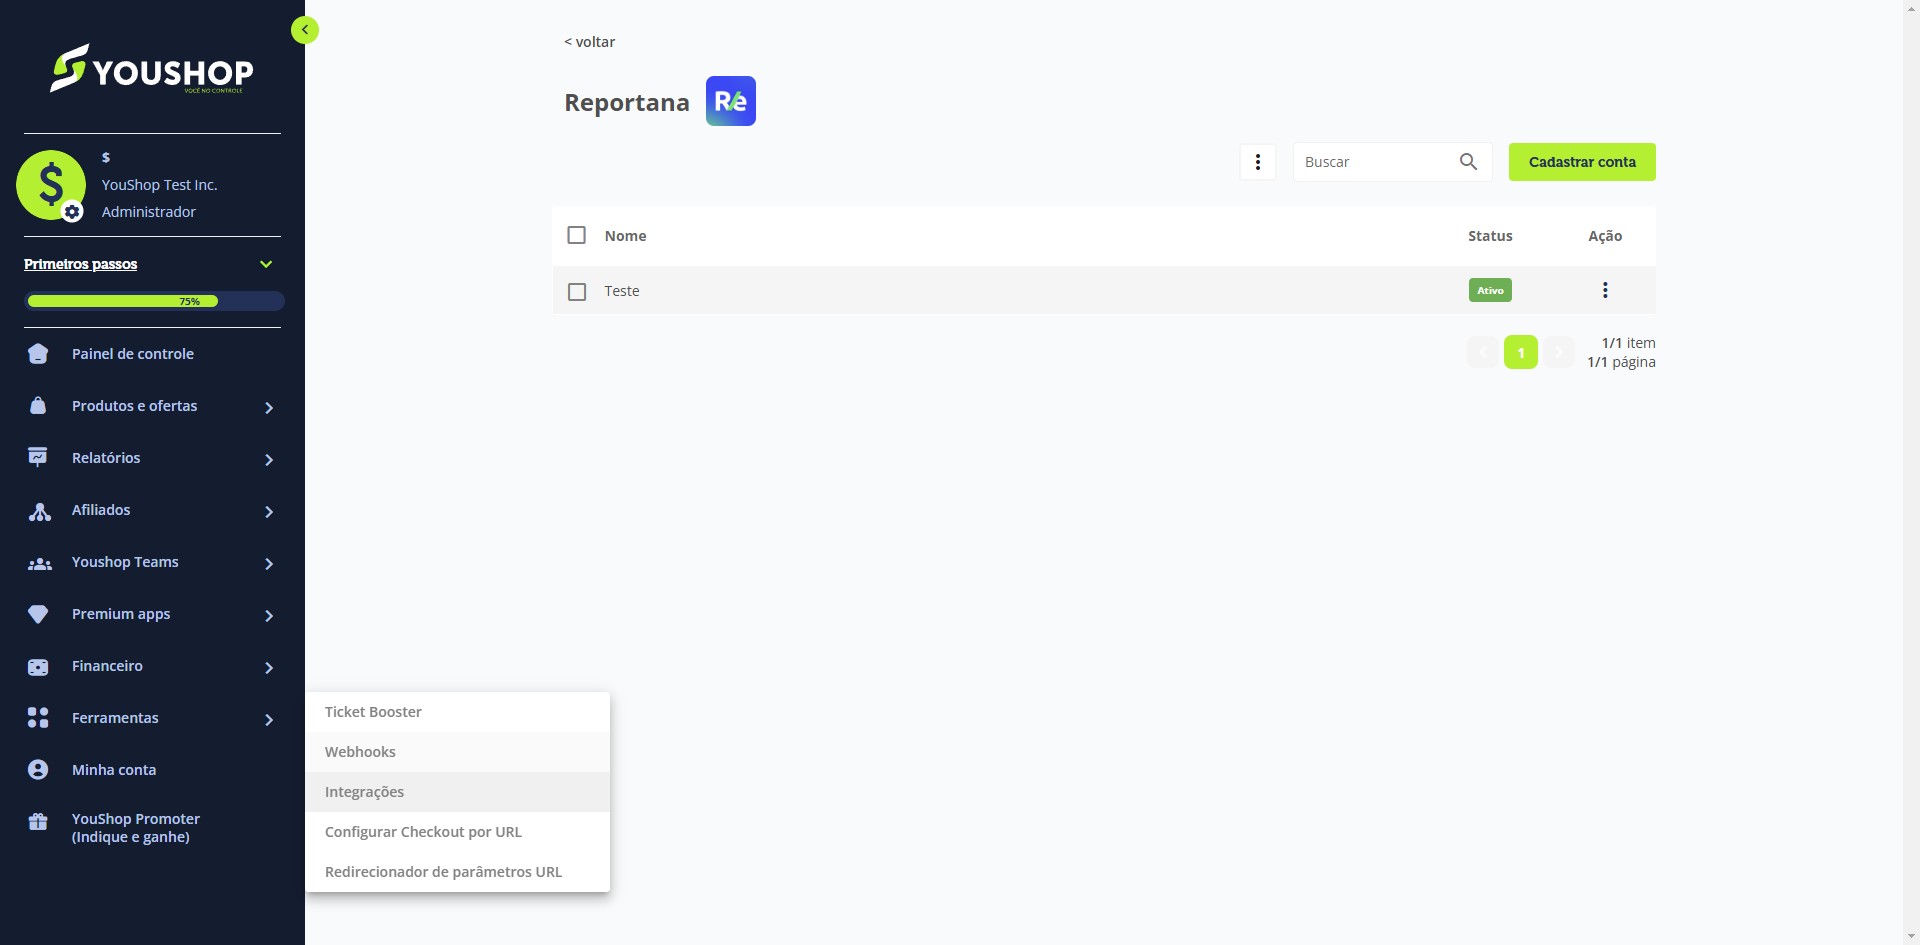The image size is (1920, 945).
Task: Select Webhooks from the flyout menu
Action: [458, 752]
